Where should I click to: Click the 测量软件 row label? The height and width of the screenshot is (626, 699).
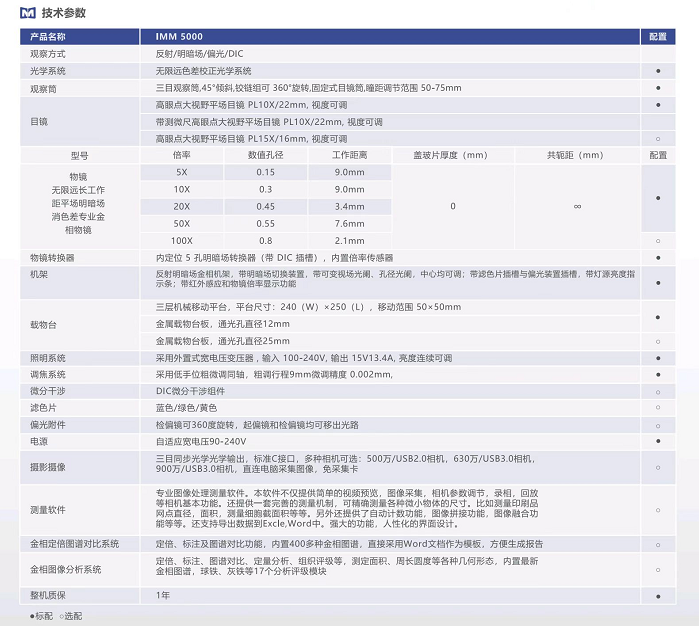pyautogui.click(x=48, y=510)
